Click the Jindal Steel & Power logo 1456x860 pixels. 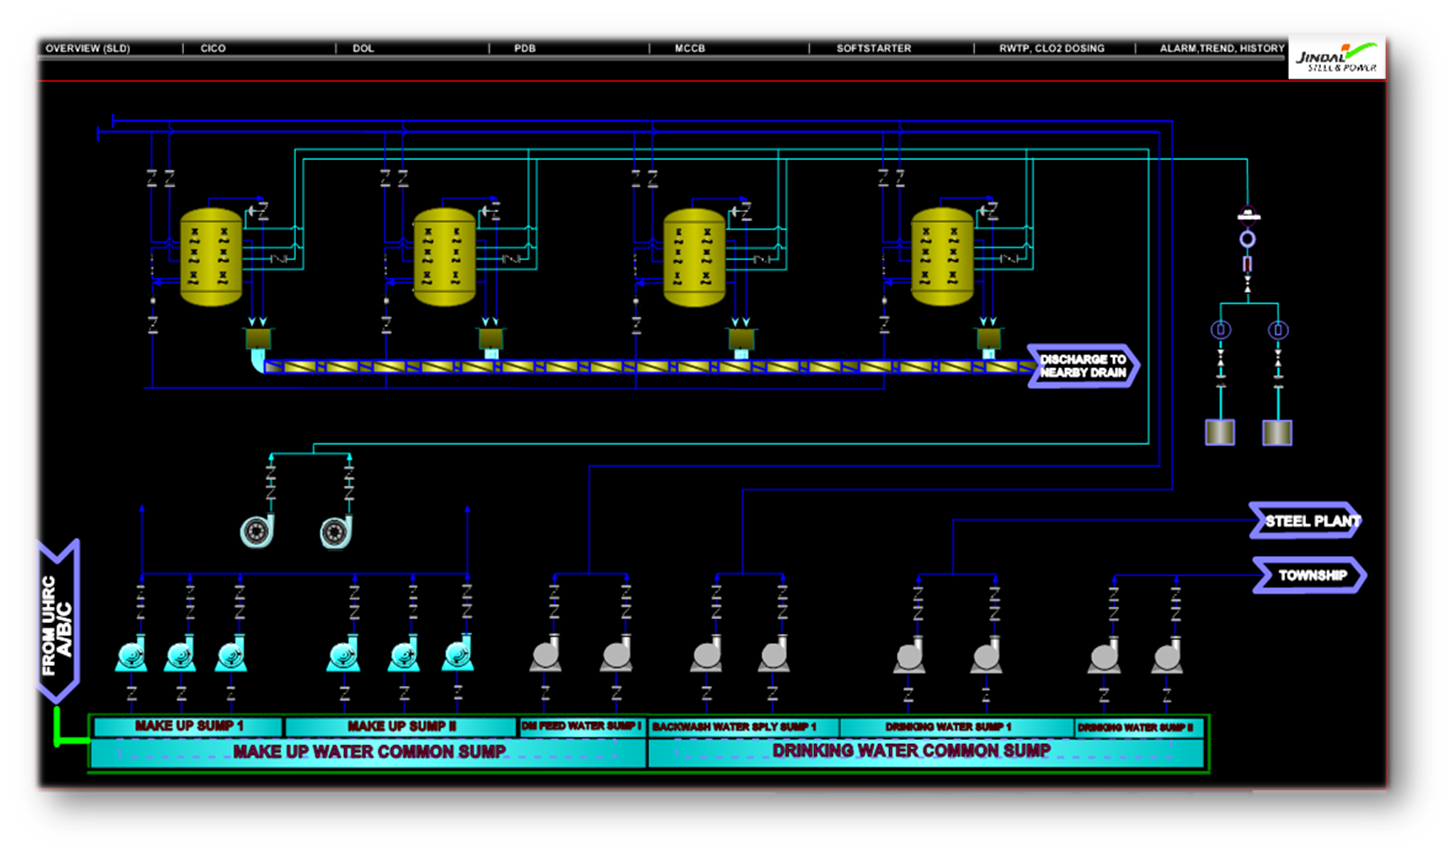click(1336, 58)
